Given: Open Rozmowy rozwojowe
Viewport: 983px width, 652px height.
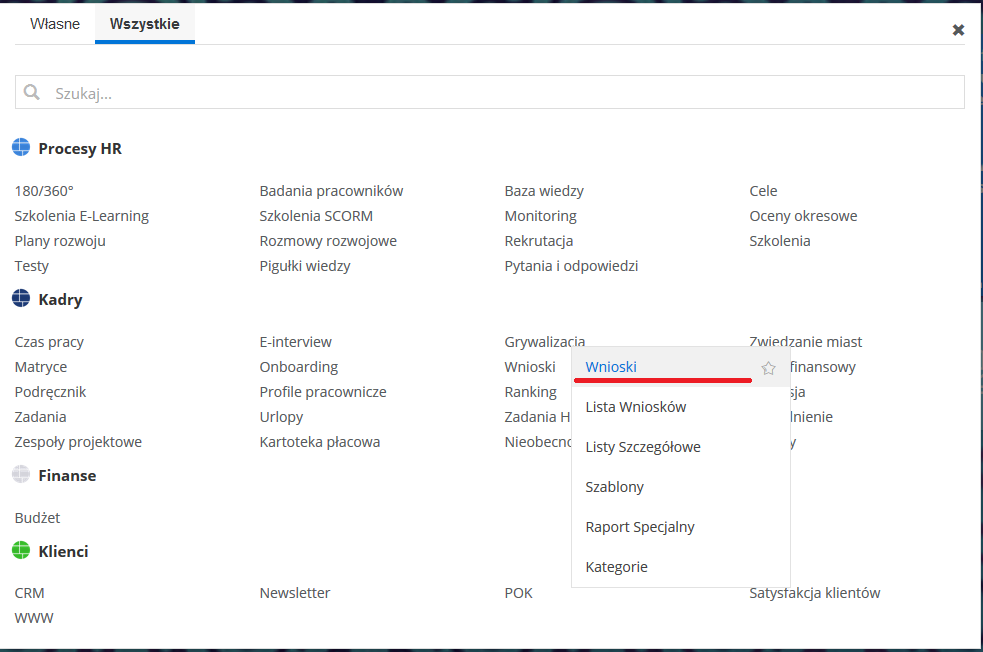Looking at the screenshot, I should pos(329,241).
